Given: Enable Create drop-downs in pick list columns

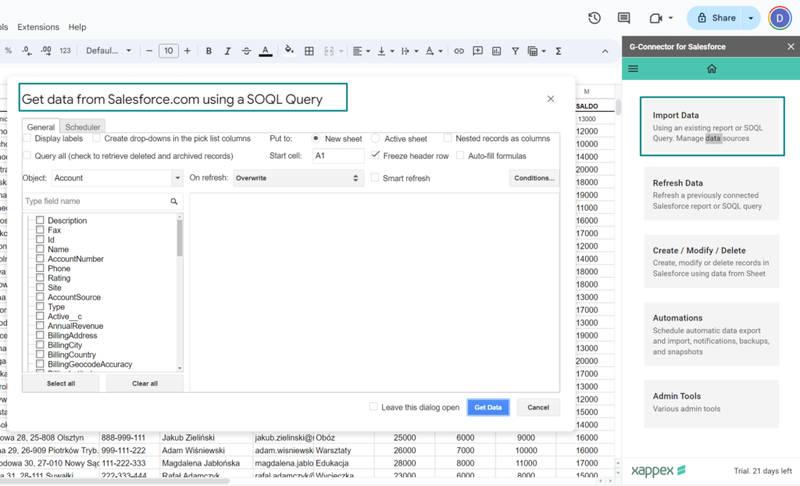Looking at the screenshot, I should [x=96, y=138].
